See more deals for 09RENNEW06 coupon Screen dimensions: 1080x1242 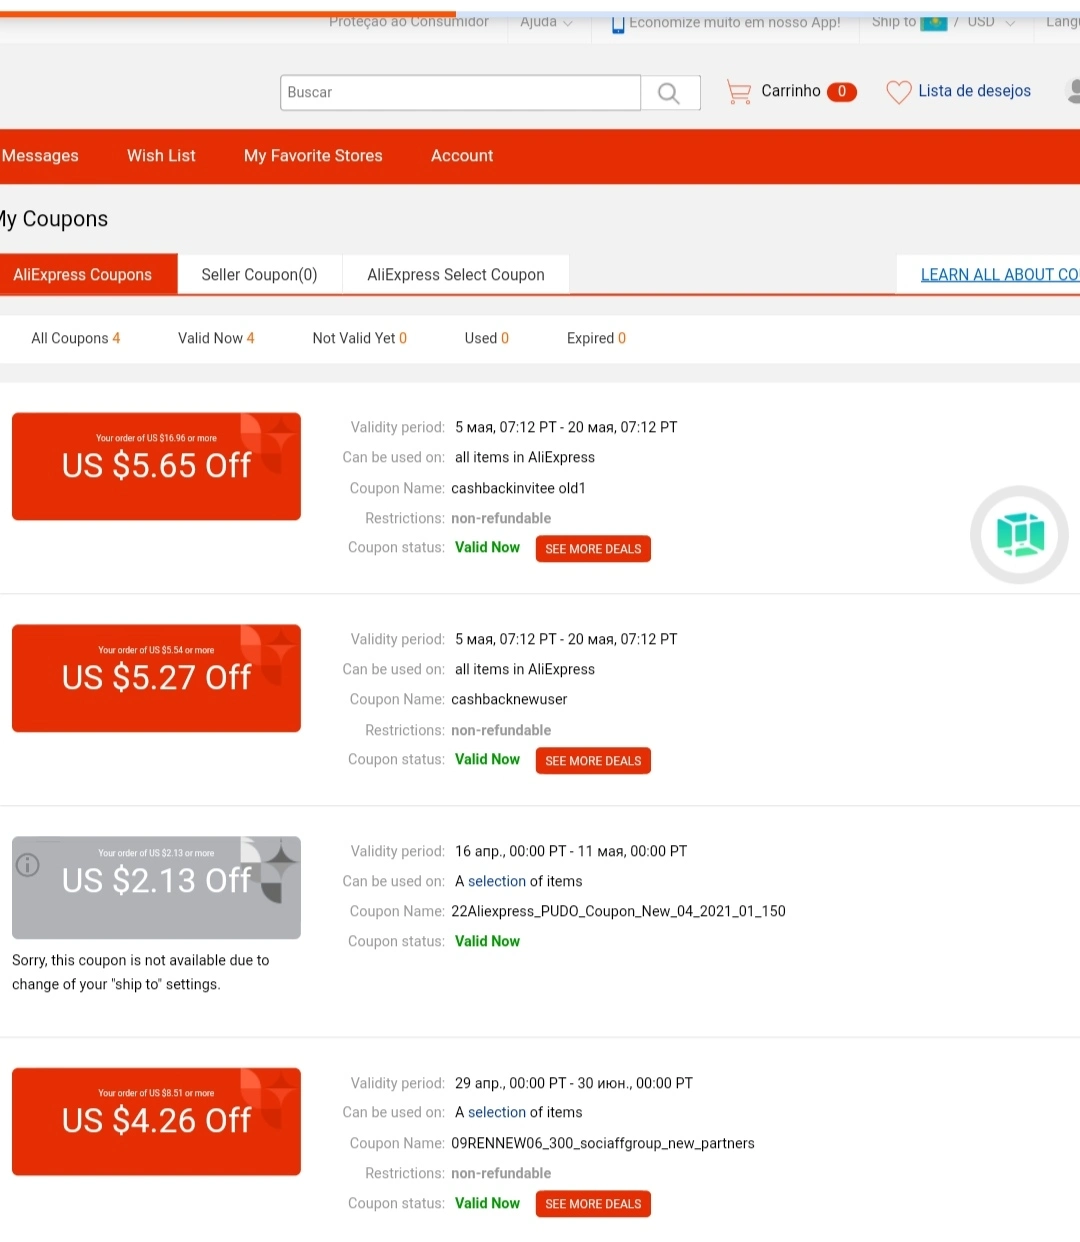click(x=593, y=1204)
